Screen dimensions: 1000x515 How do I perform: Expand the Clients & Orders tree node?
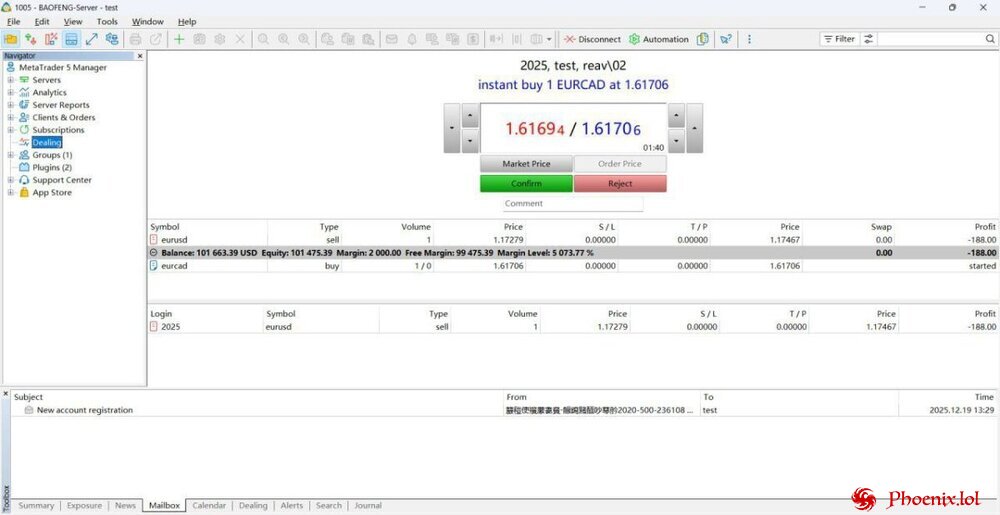coord(10,117)
